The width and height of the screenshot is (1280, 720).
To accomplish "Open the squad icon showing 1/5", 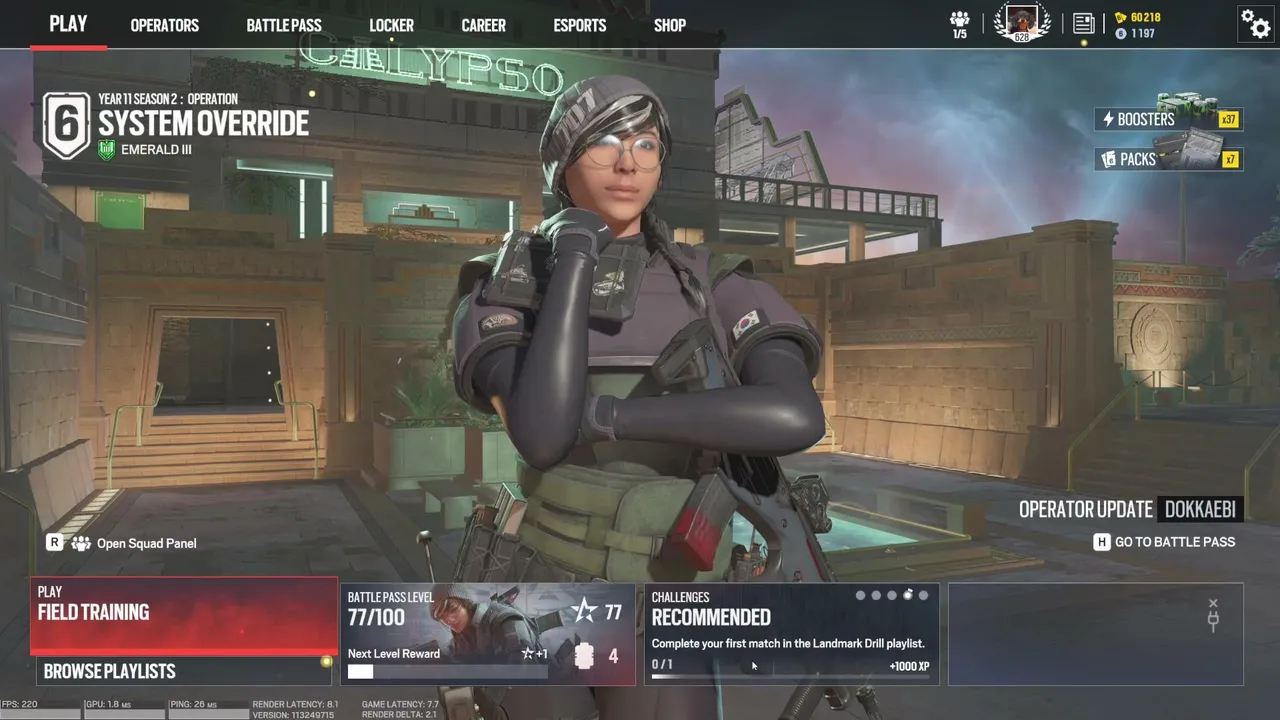I will (960, 24).
